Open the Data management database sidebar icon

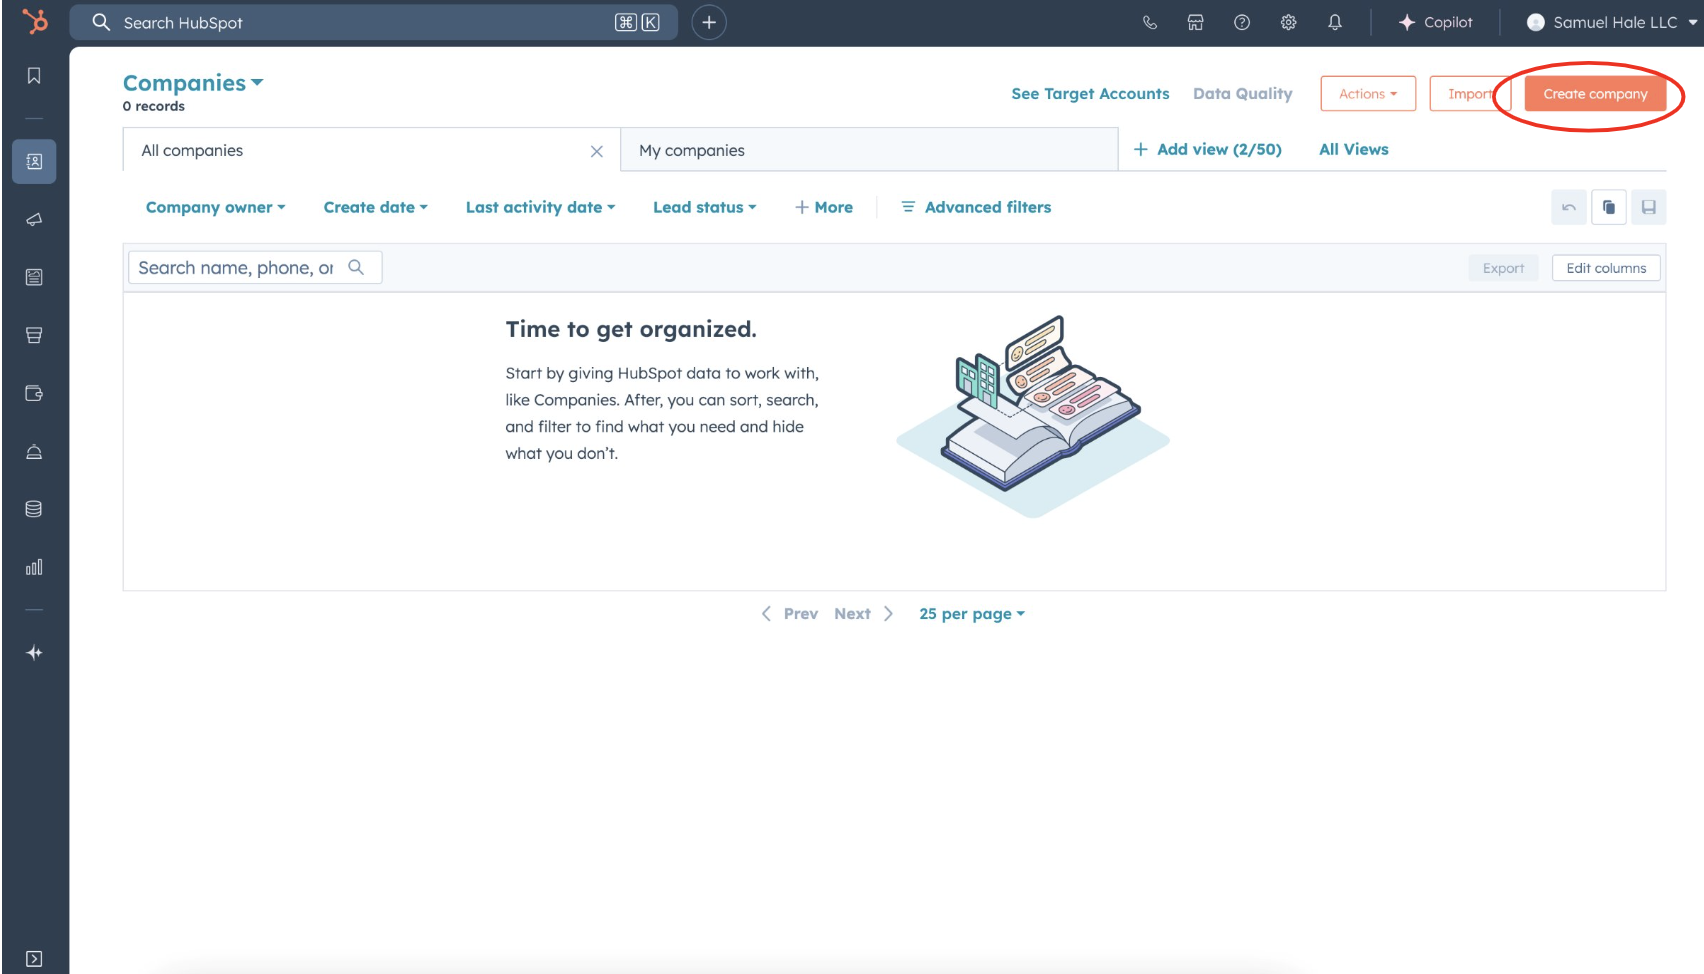click(34, 509)
